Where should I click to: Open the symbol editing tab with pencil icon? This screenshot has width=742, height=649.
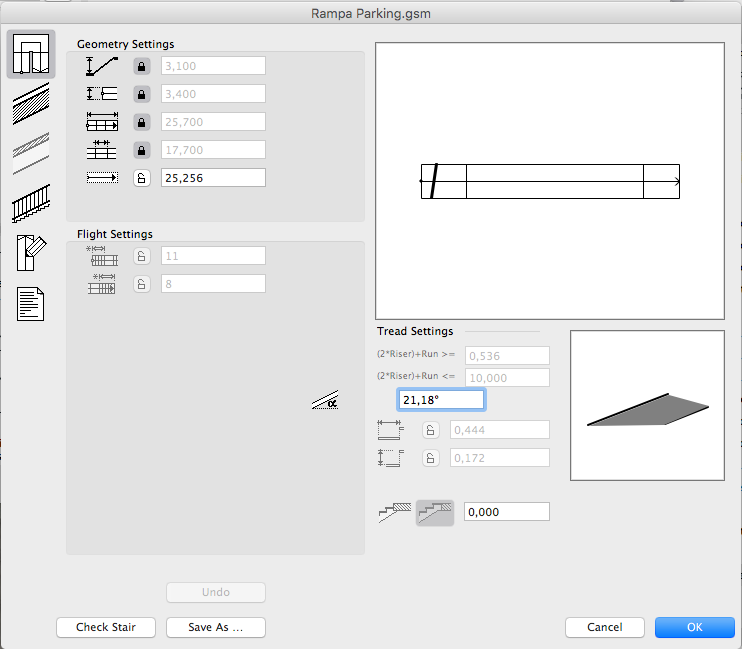coord(31,253)
